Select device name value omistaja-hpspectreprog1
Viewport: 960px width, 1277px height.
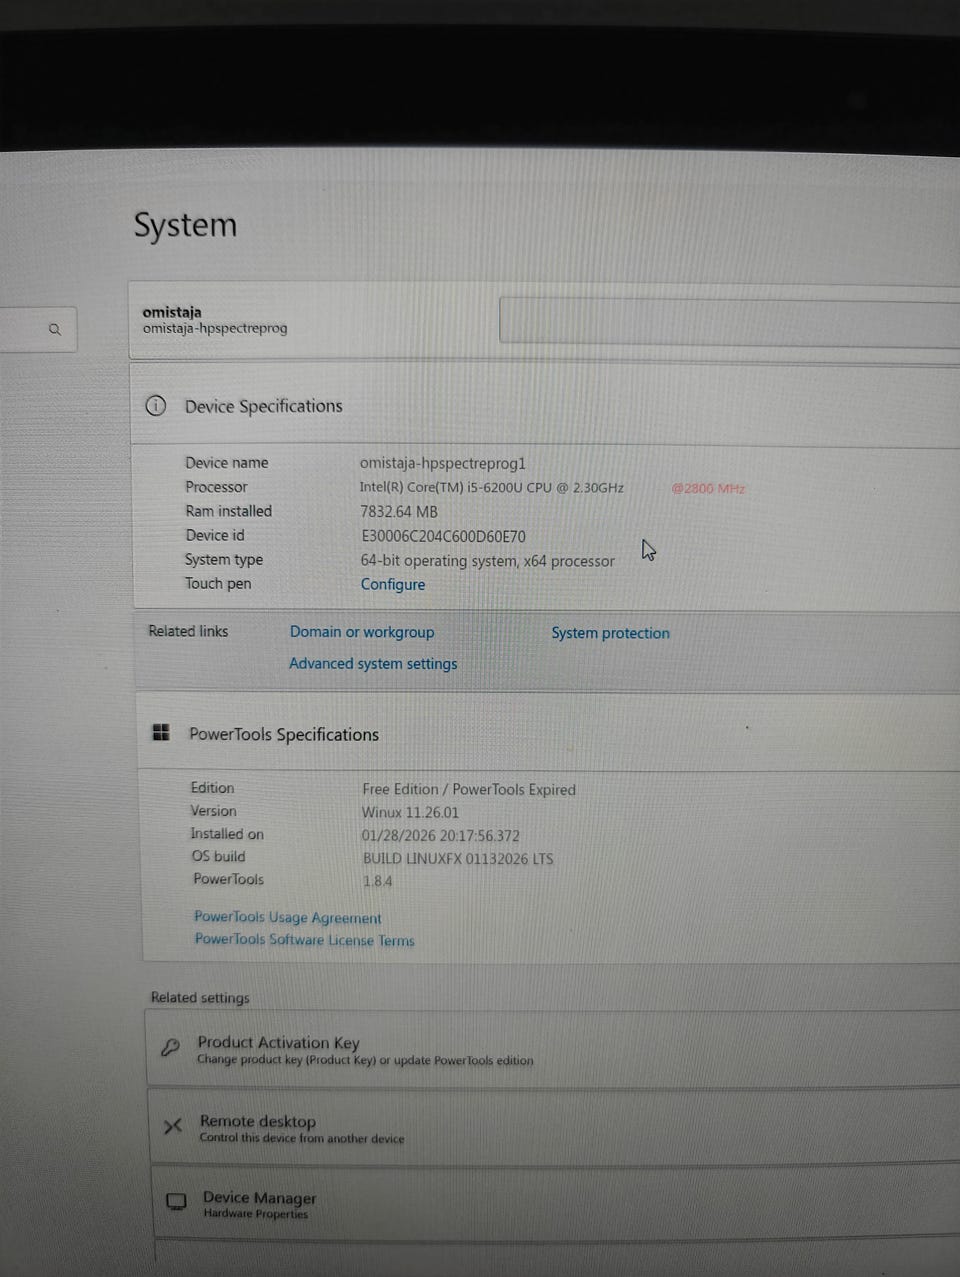[x=443, y=463]
